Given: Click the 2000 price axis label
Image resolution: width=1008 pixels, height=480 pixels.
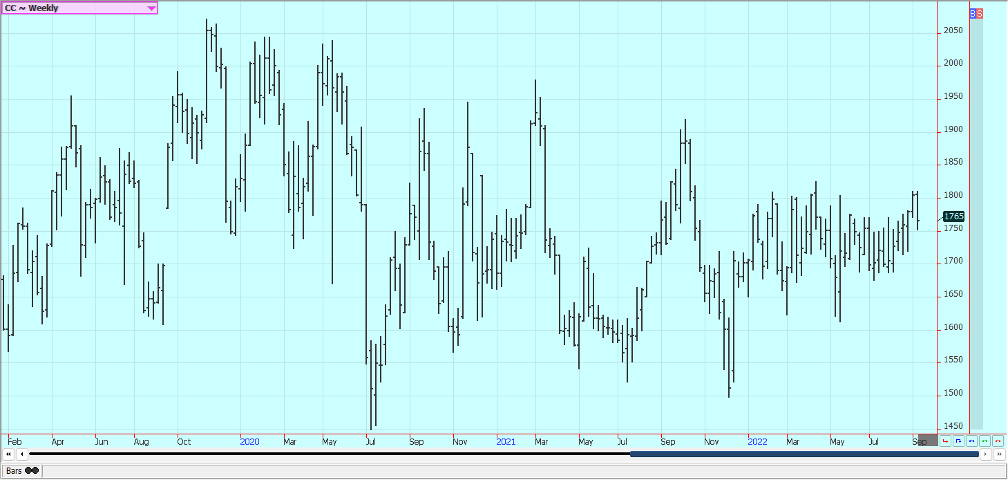Looking at the screenshot, I should pos(953,64).
